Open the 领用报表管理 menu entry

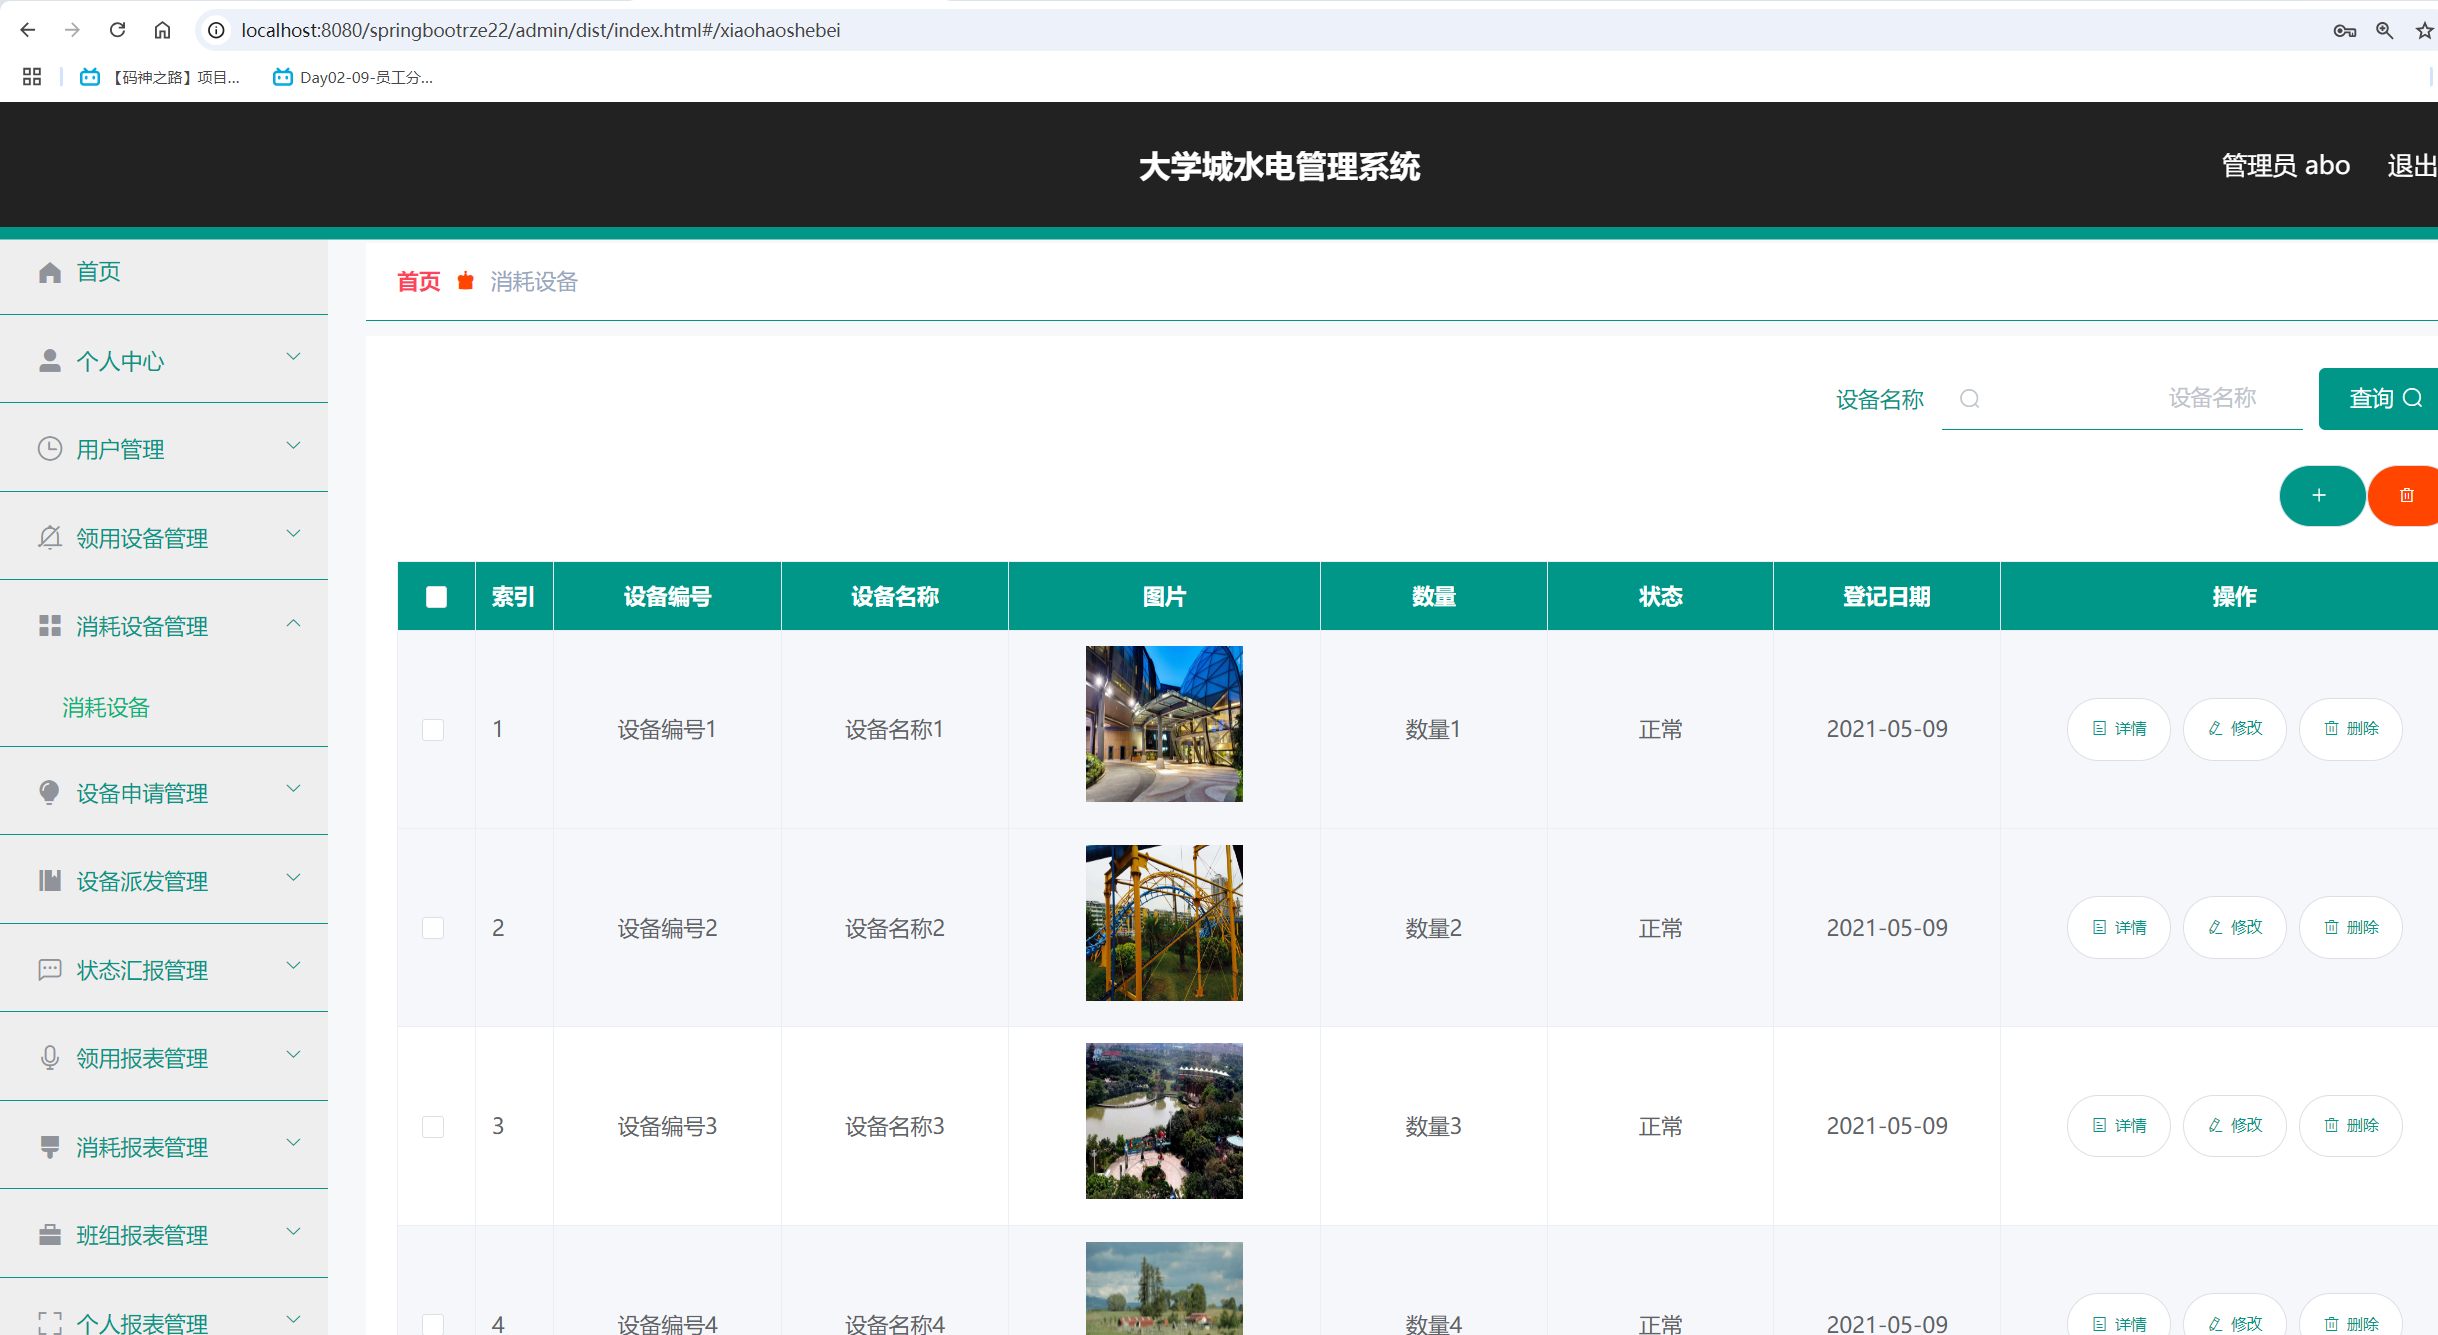coord(141,1058)
